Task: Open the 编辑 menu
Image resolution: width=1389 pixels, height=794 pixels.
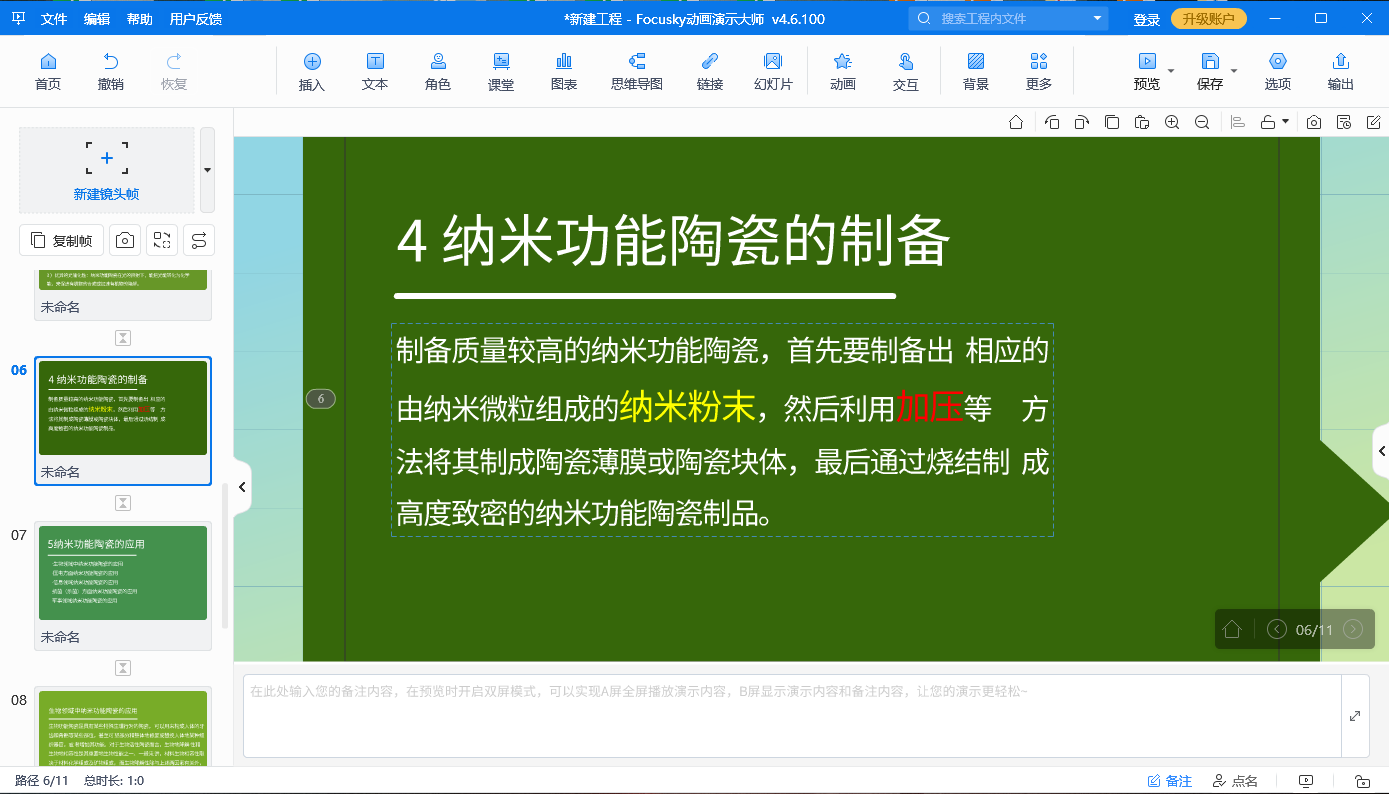Action: pyautogui.click(x=97, y=19)
